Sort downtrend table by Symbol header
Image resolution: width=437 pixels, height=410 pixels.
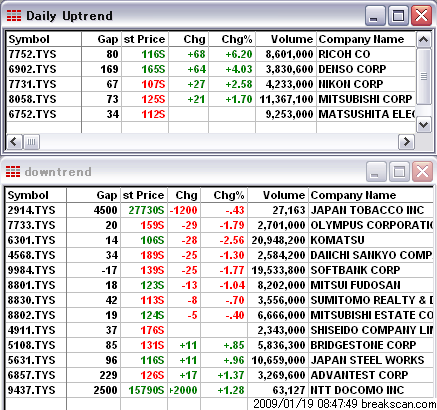(x=36, y=195)
